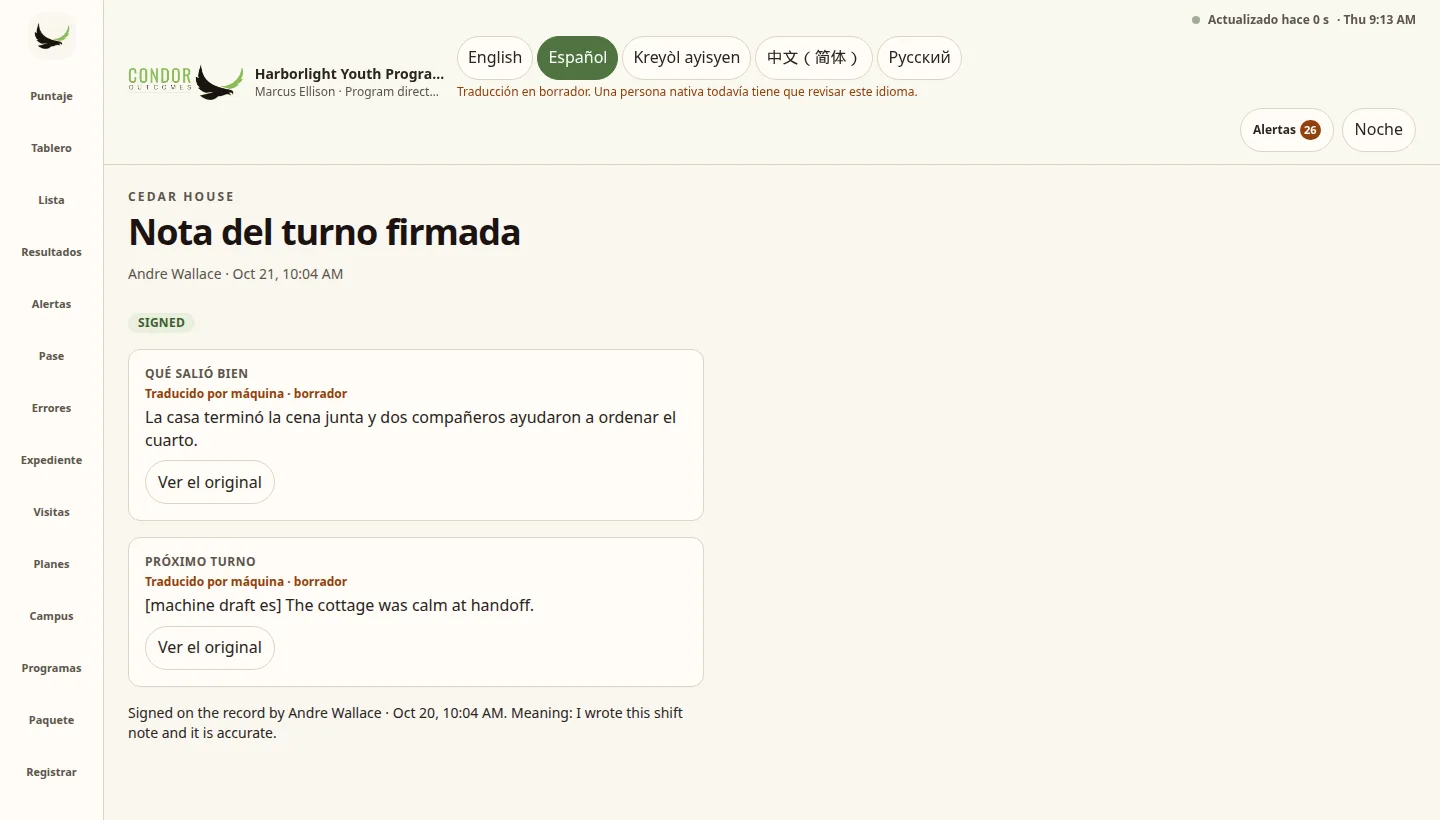Click Nota del turno firmada heading
The width and height of the screenshot is (1440, 820).
pyautogui.click(x=324, y=232)
